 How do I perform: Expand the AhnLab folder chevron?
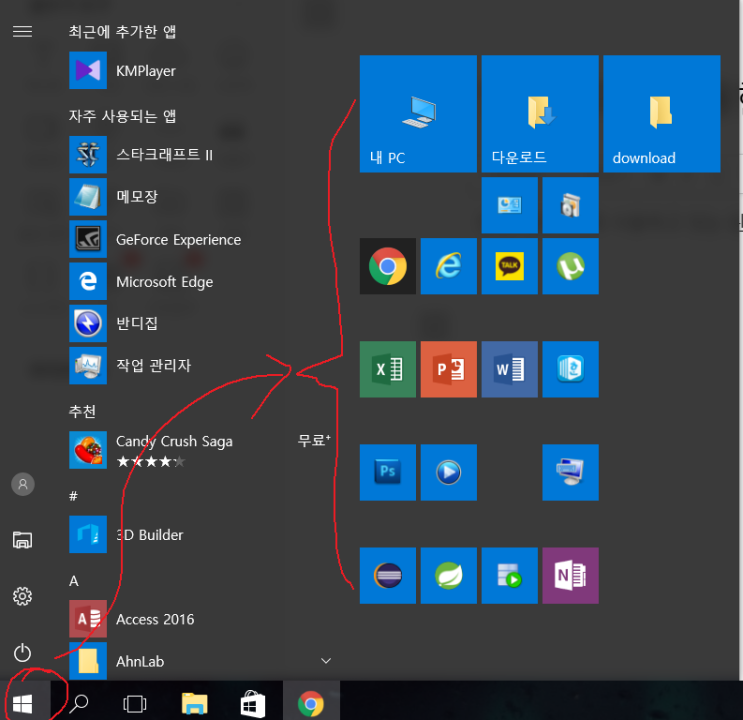326,661
